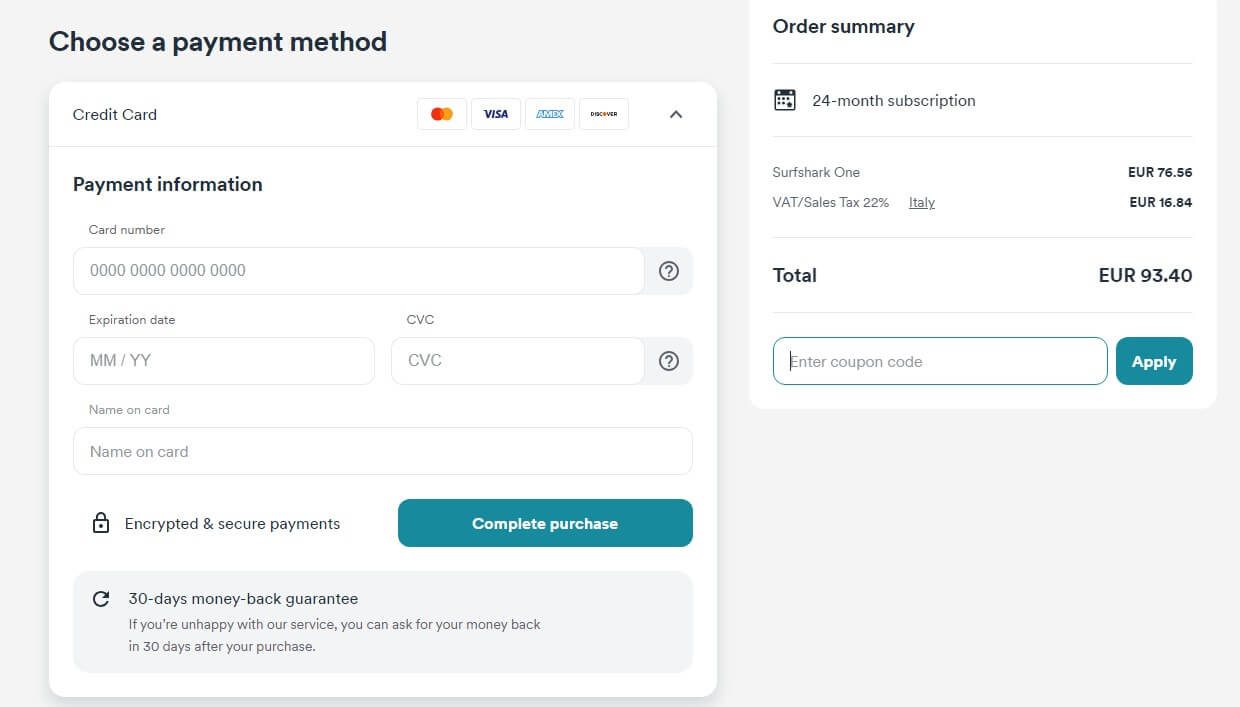Focus the CVC input field
The image size is (1240, 707).
[518, 361]
